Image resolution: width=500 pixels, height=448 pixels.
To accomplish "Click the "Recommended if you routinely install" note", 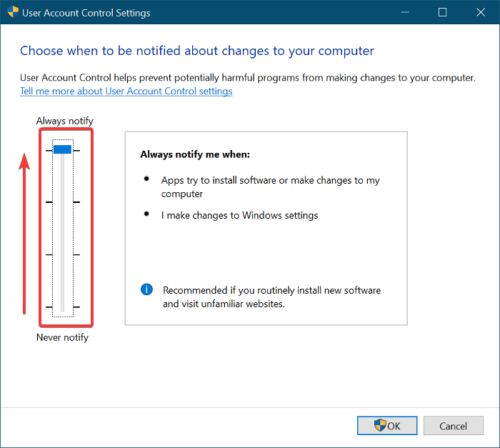I will 272,297.
